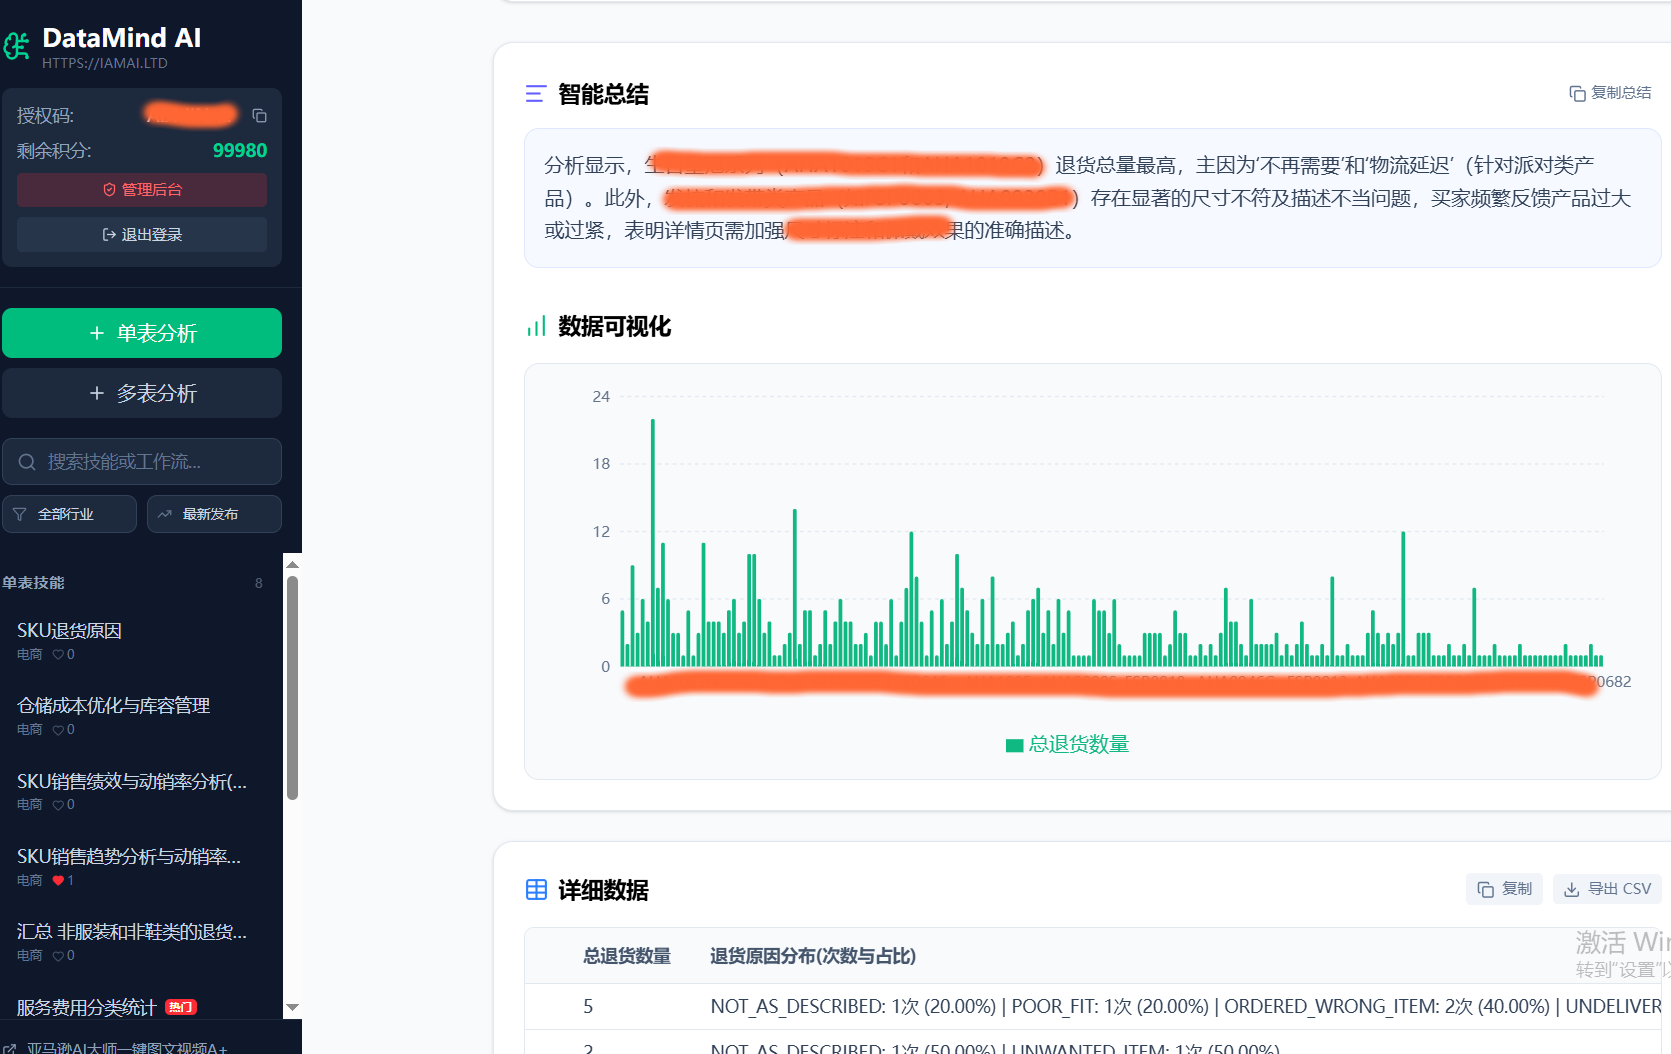Unlike the SKU销售趋势分析 red heart

point(58,881)
